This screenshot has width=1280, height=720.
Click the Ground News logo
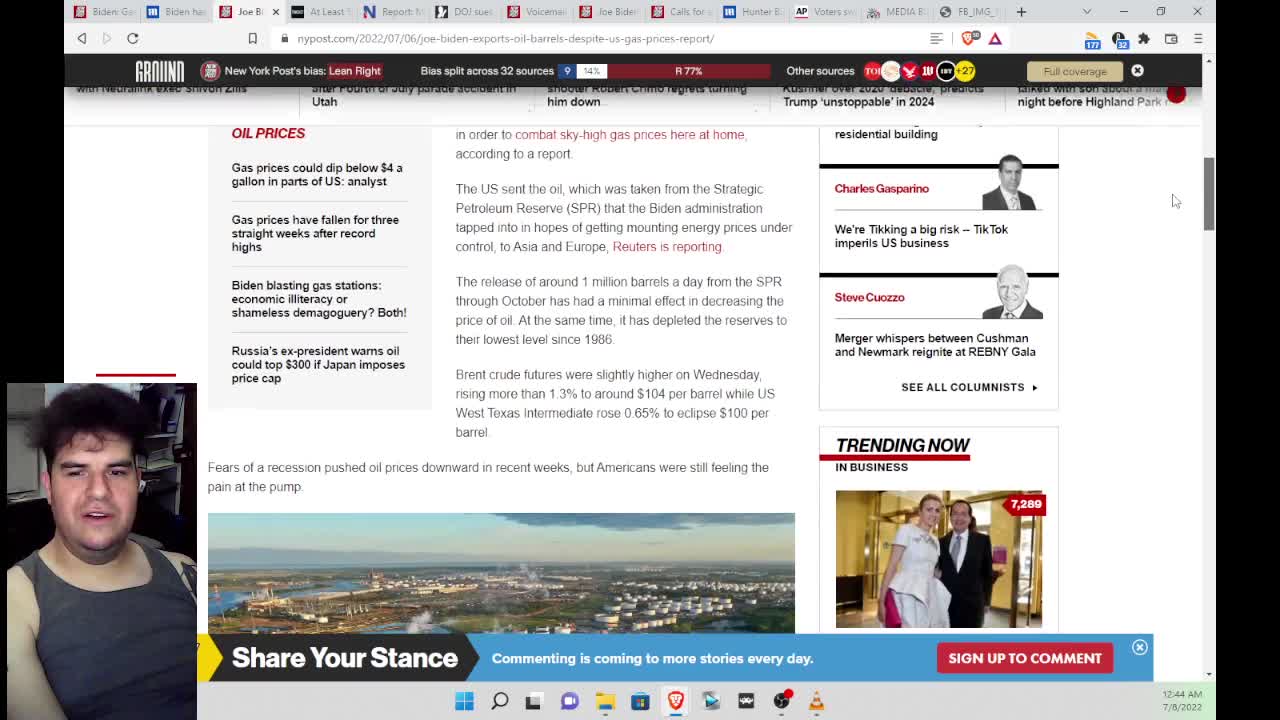tap(160, 71)
